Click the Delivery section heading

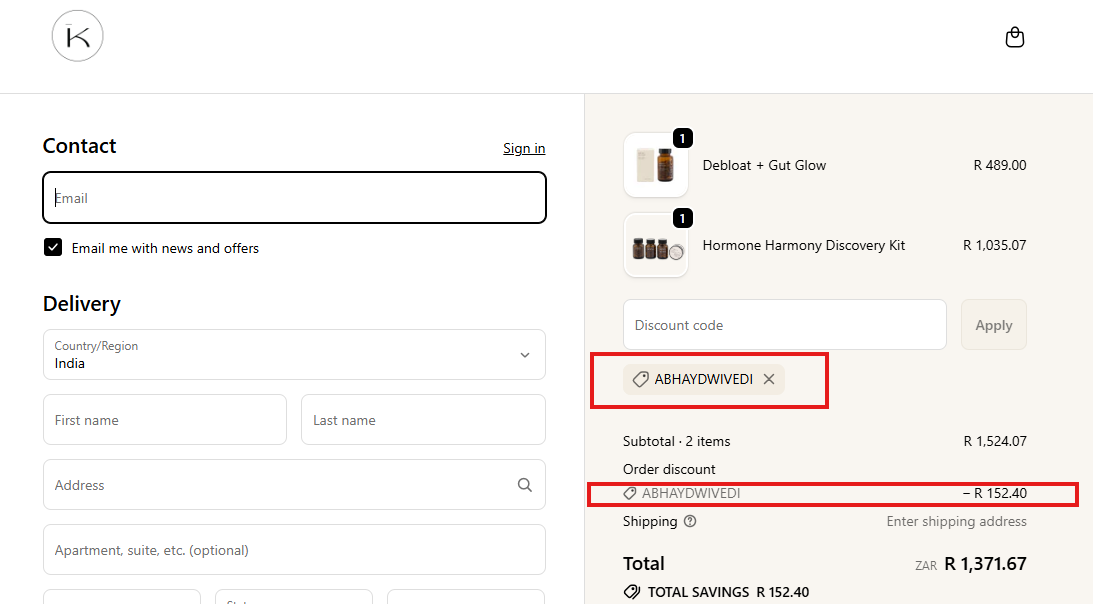coord(82,304)
